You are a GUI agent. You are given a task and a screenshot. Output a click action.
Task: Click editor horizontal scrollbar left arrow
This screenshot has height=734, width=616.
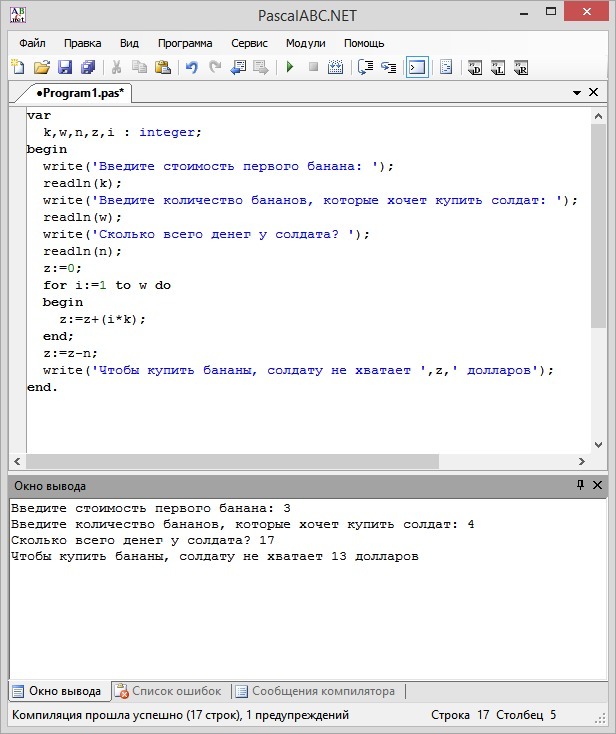pyautogui.click(x=17, y=462)
